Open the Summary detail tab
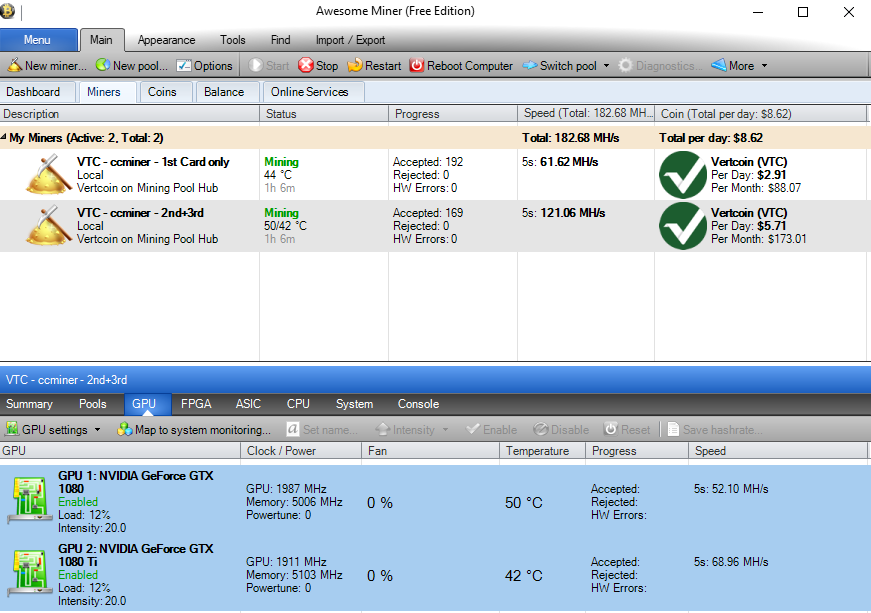Image resolution: width=871 pixels, height=613 pixels. tap(29, 404)
